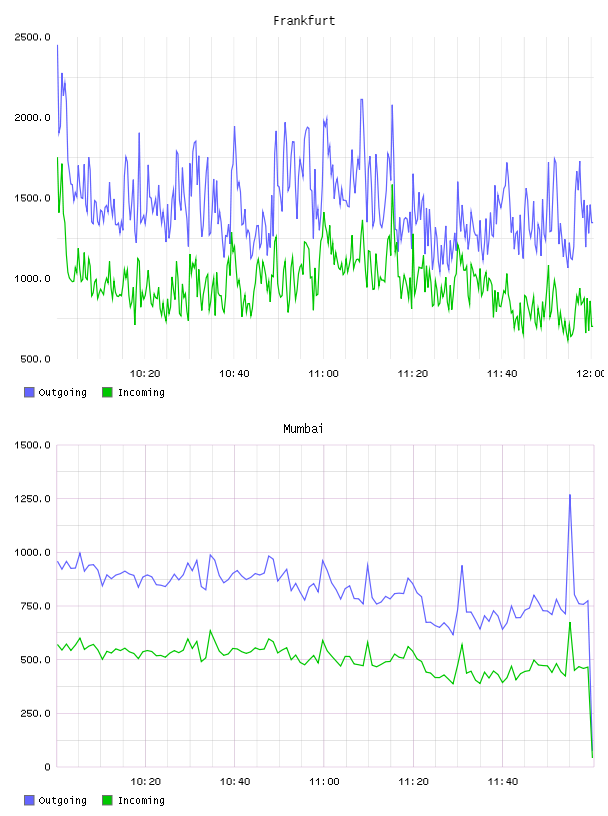
Task: Click the 1500.0 y-axis label on Frankfurt chart
Action: [33, 198]
